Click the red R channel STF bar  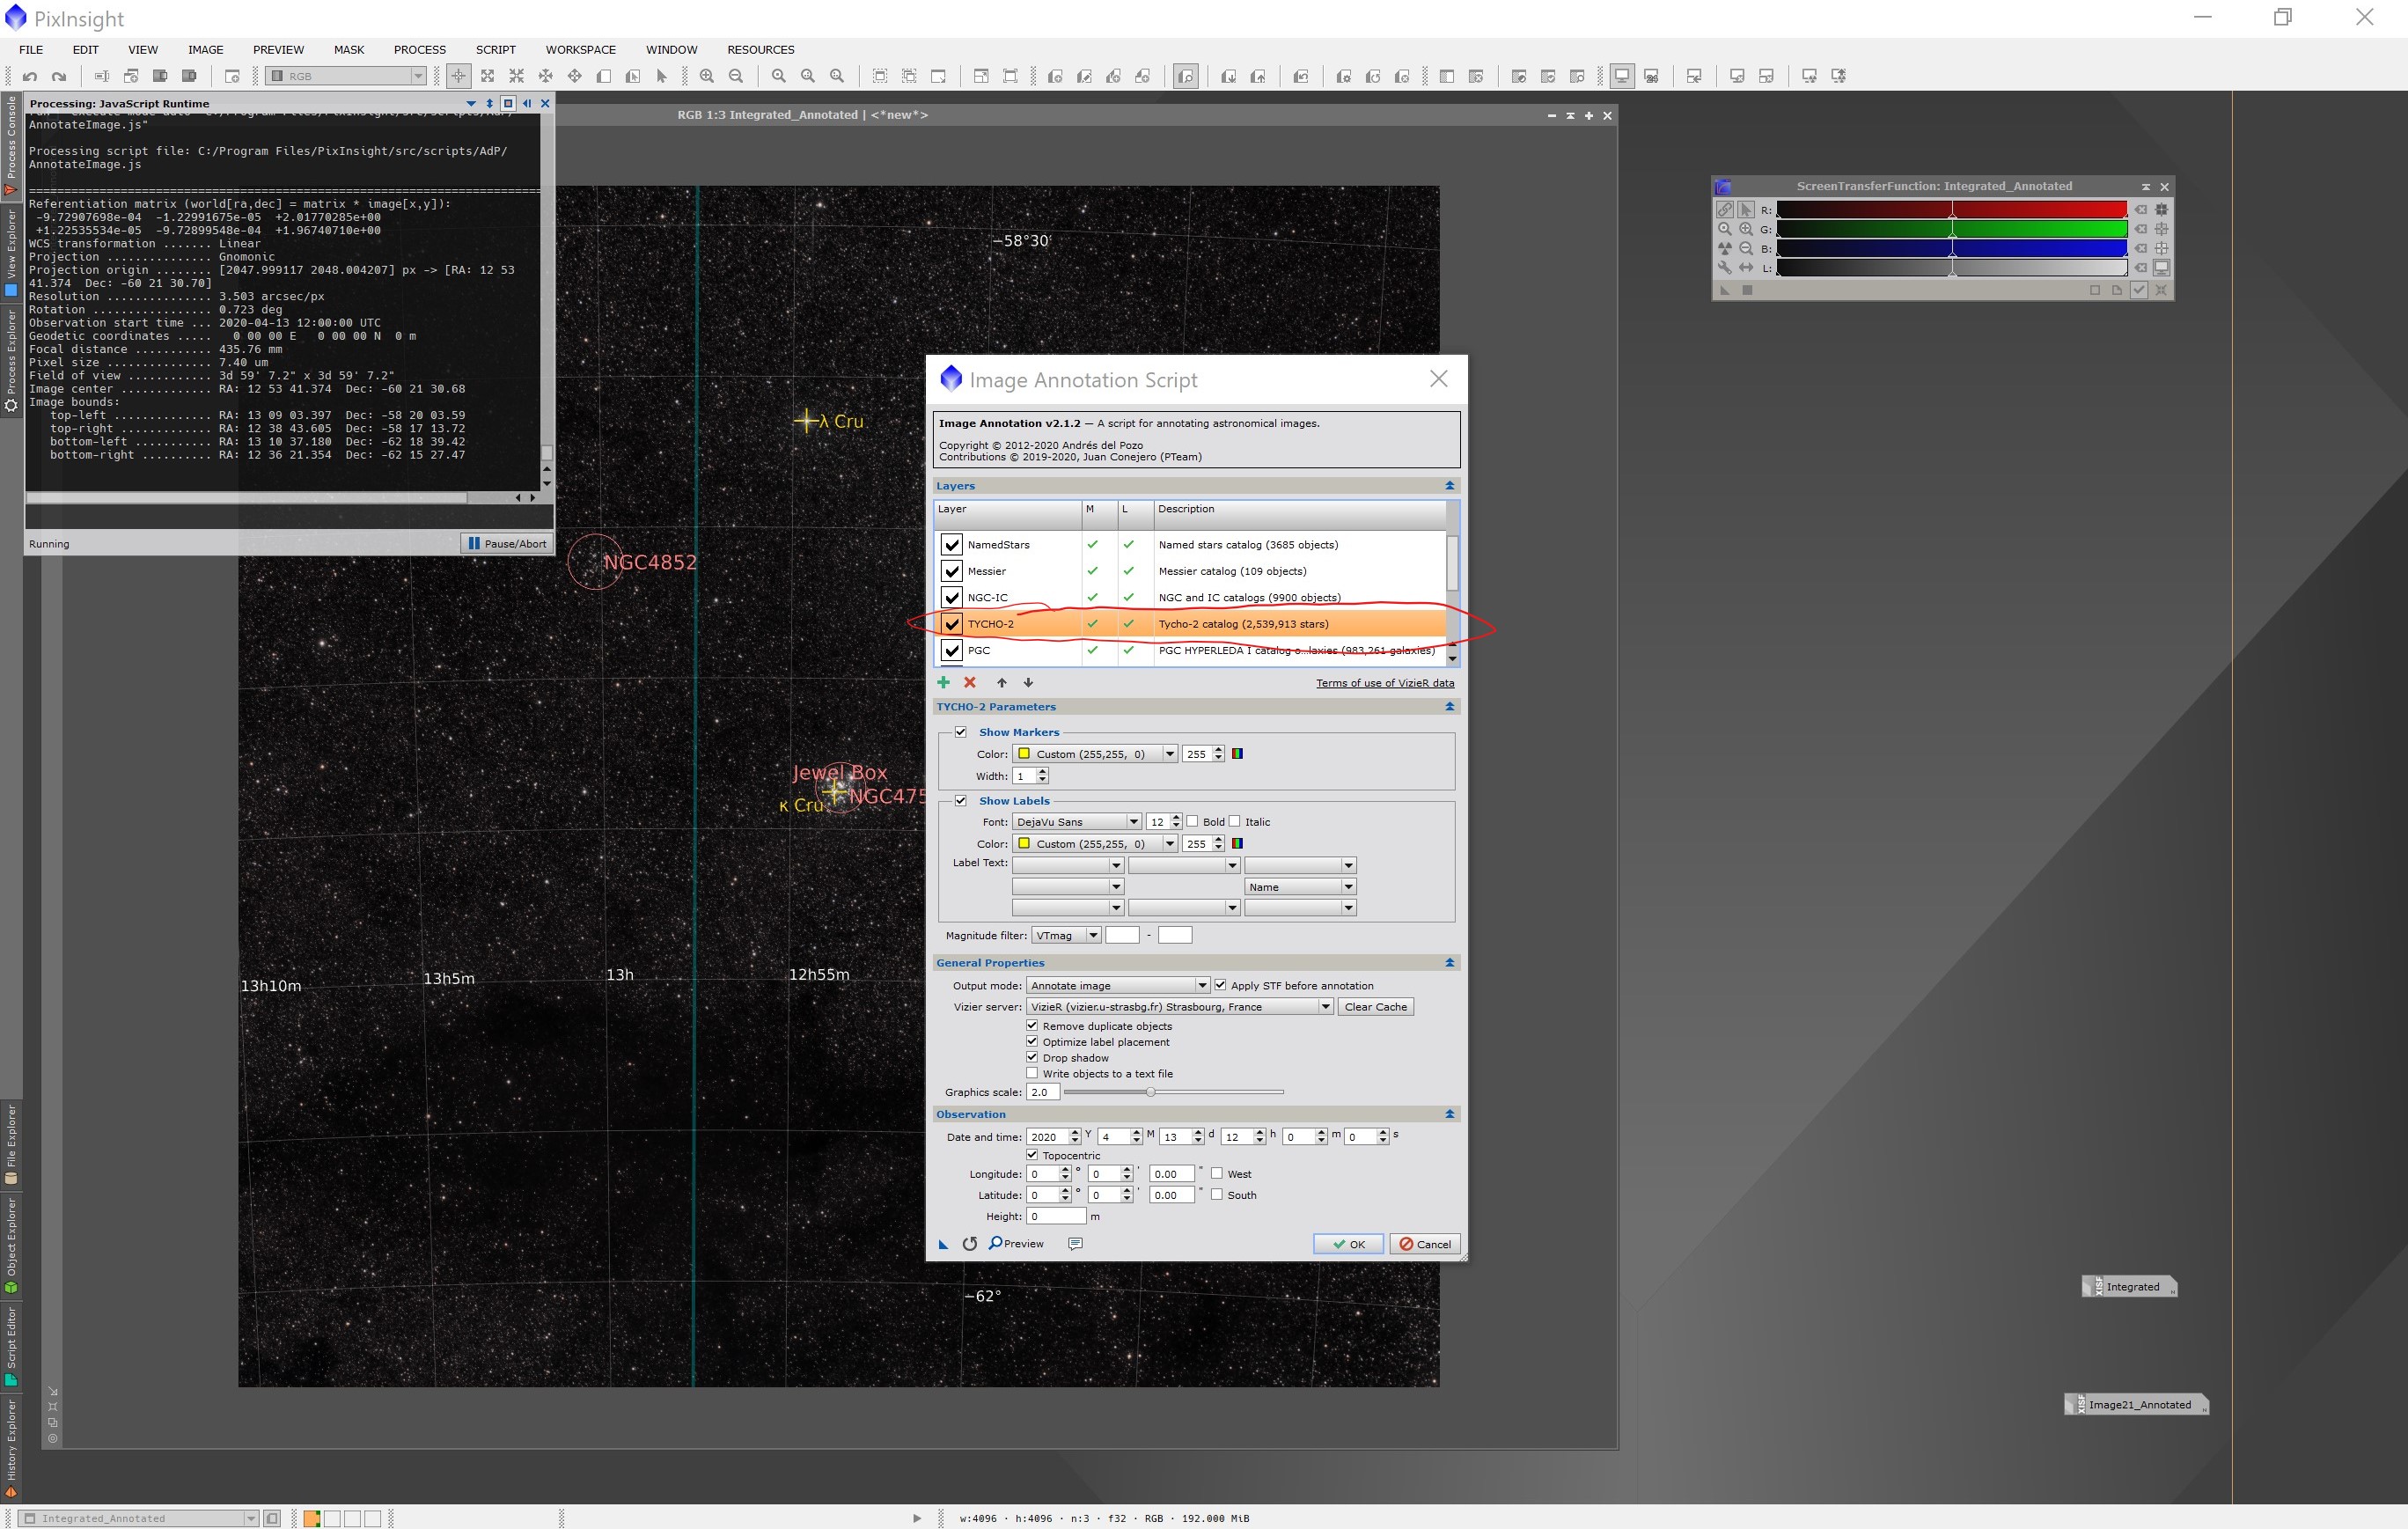click(x=1951, y=209)
